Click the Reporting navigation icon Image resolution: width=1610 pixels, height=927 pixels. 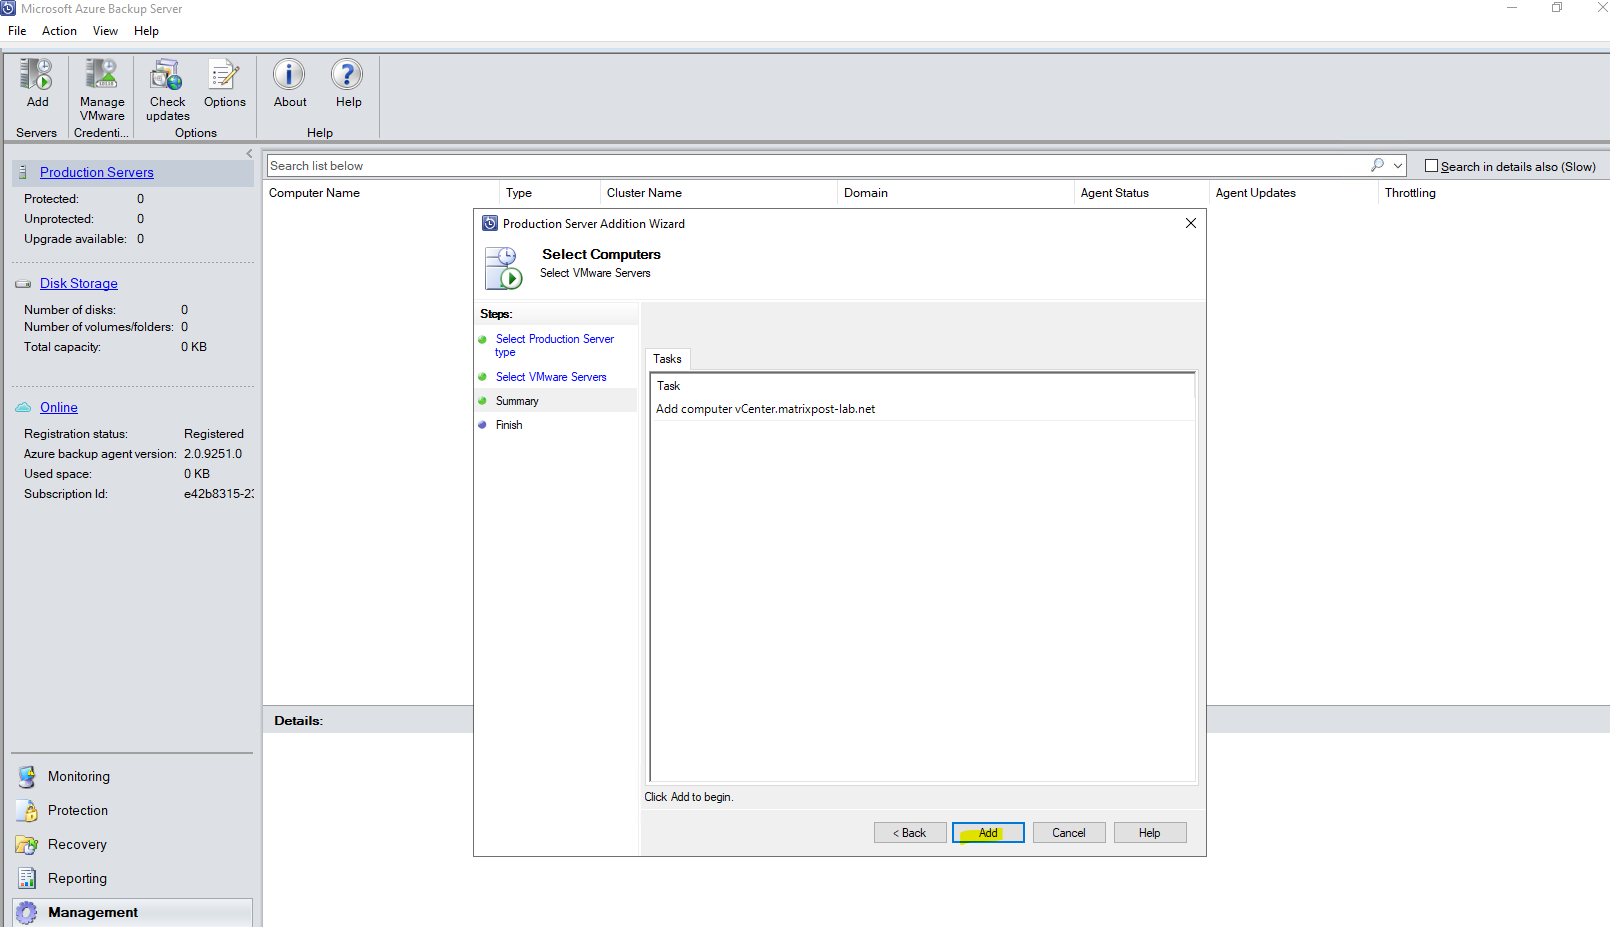[27, 879]
